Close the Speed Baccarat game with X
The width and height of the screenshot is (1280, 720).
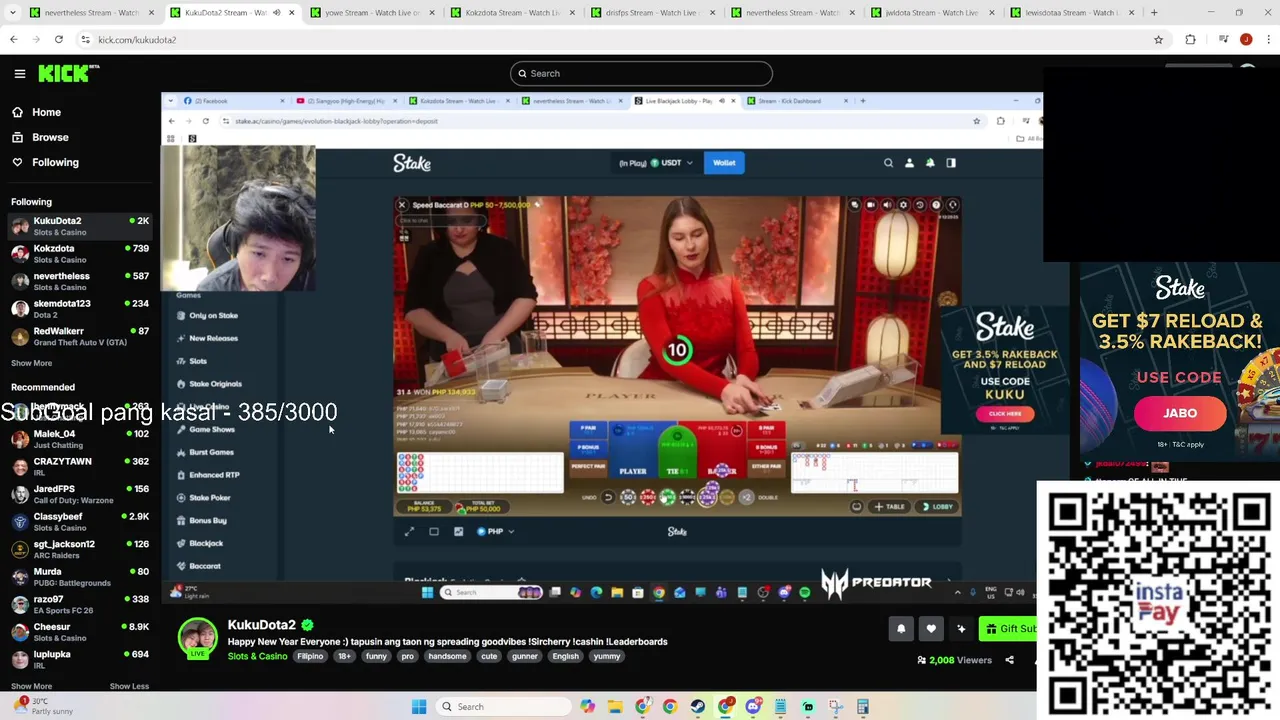click(x=402, y=205)
